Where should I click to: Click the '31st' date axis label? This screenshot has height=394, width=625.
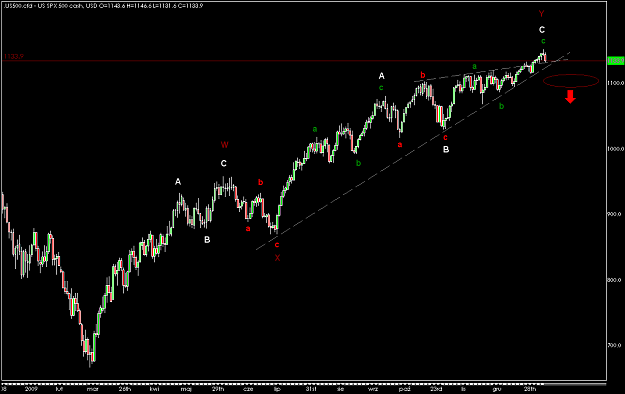[x=311, y=389]
